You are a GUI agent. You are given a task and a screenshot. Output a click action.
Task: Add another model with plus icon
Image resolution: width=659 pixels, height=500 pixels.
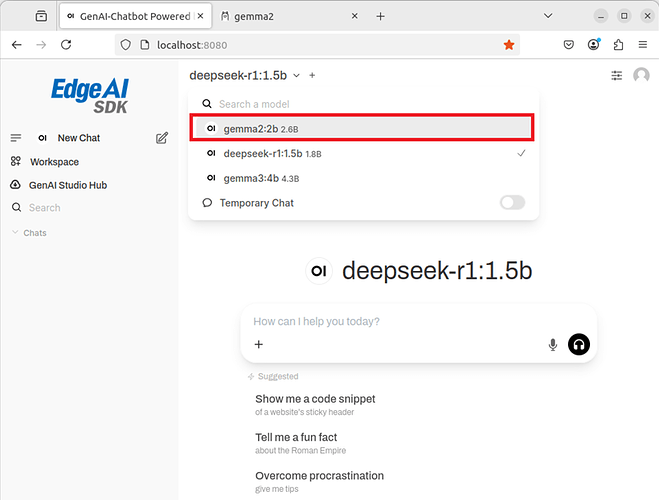pos(312,76)
